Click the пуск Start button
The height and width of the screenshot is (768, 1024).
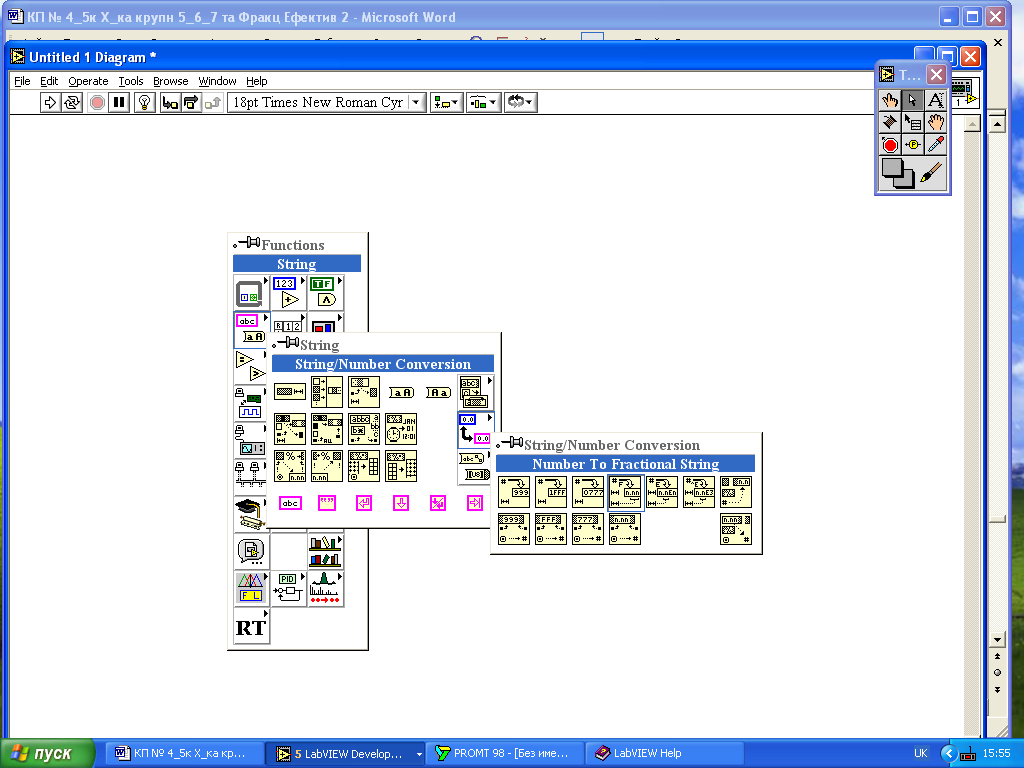(47, 754)
